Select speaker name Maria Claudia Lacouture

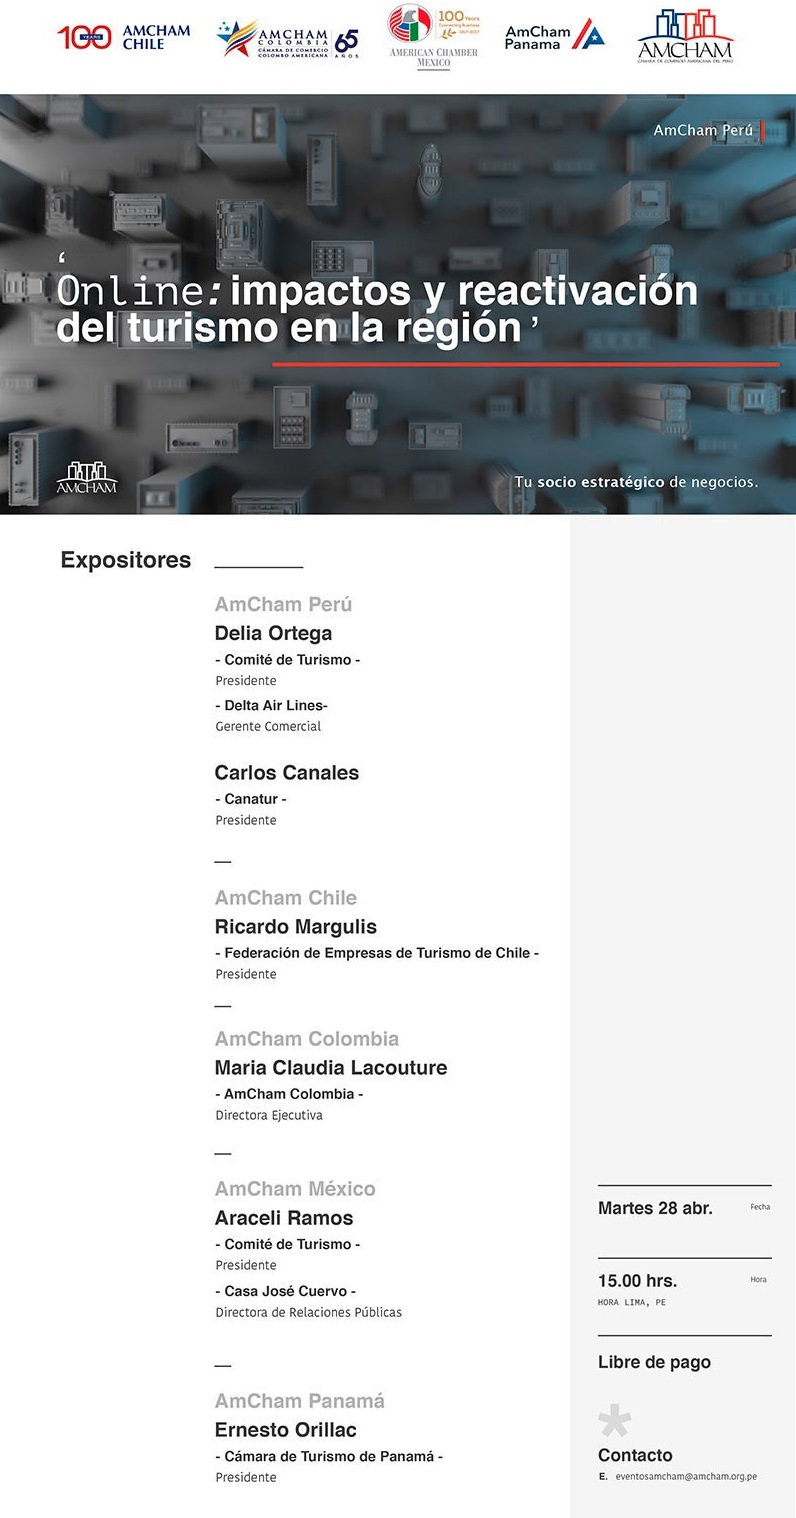tap(330, 1067)
